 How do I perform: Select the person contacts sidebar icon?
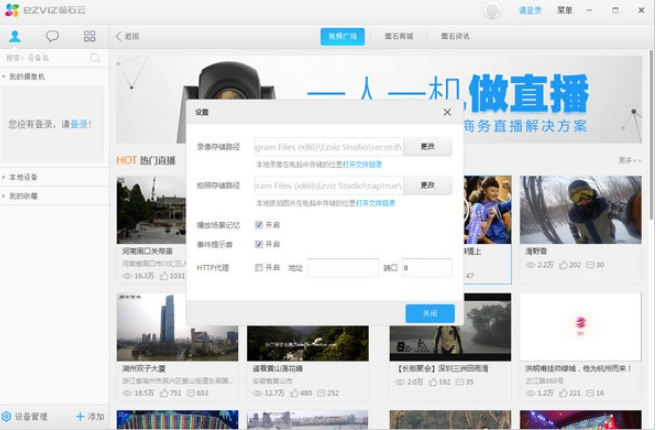coord(15,36)
